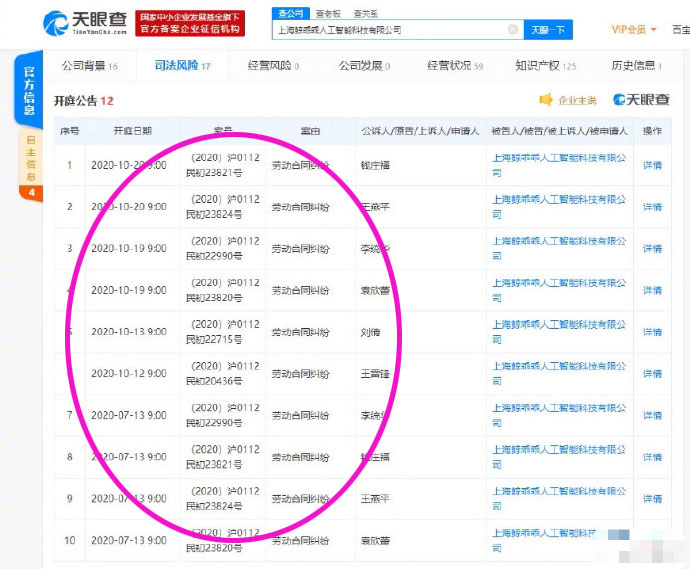Open 详情 for row 1 钱庄福
The image size is (690, 569).
pyautogui.click(x=652, y=165)
